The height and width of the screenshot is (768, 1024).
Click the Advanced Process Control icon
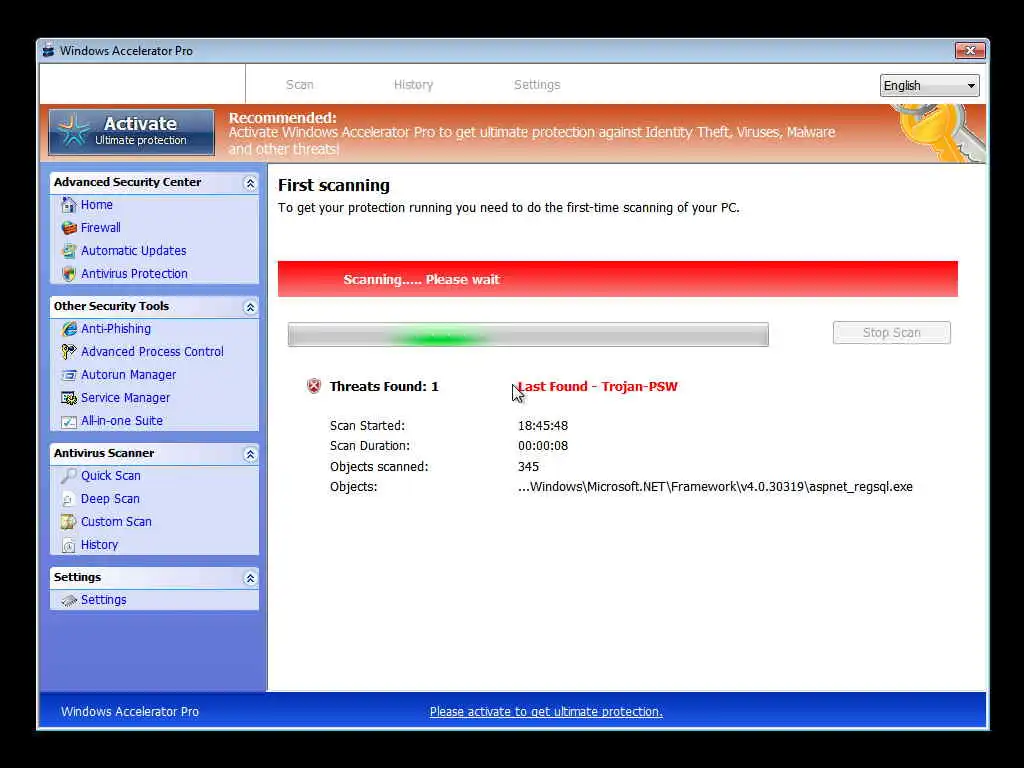69,352
